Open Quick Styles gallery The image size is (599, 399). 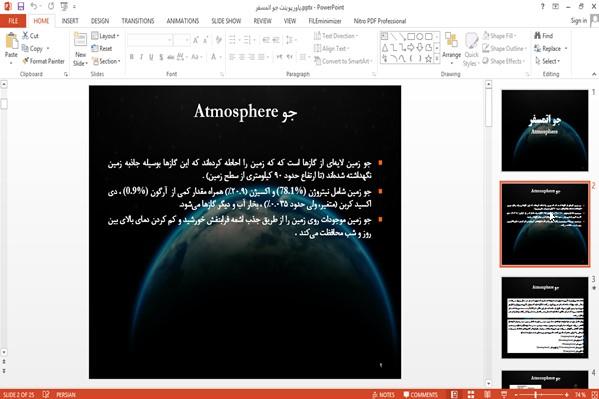pyautogui.click(x=471, y=50)
